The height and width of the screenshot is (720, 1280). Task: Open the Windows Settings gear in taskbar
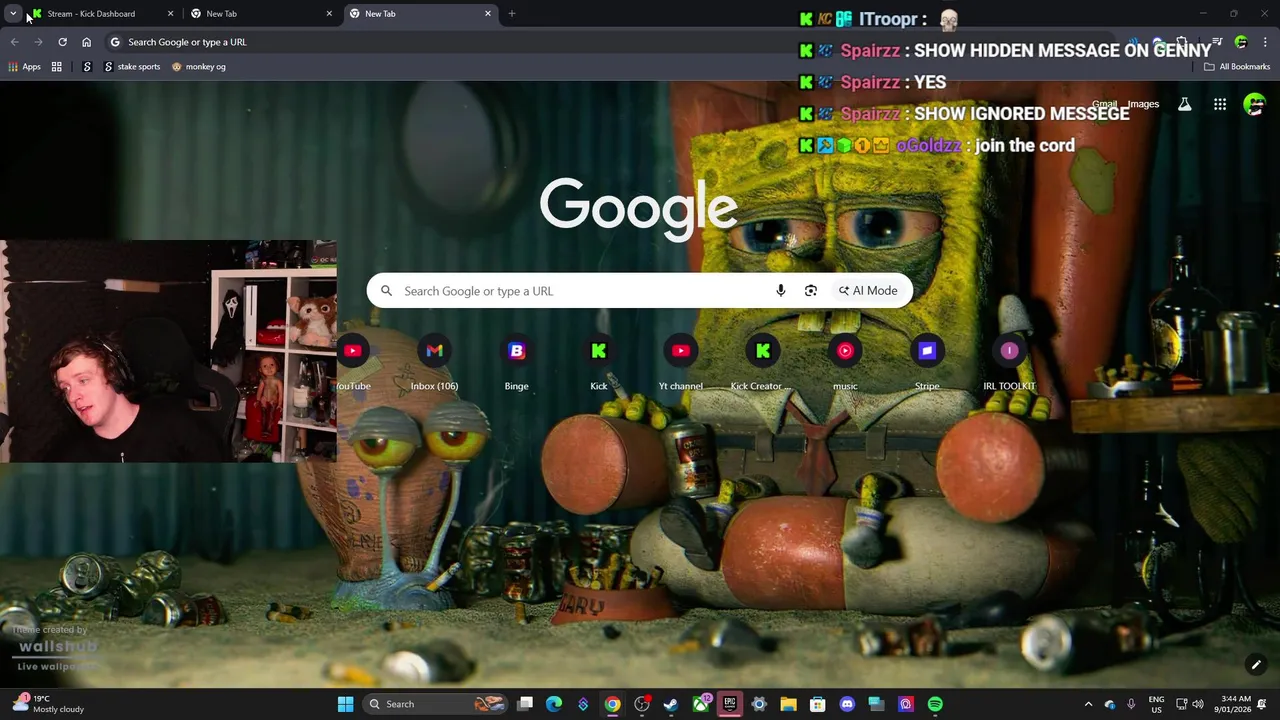(759, 704)
